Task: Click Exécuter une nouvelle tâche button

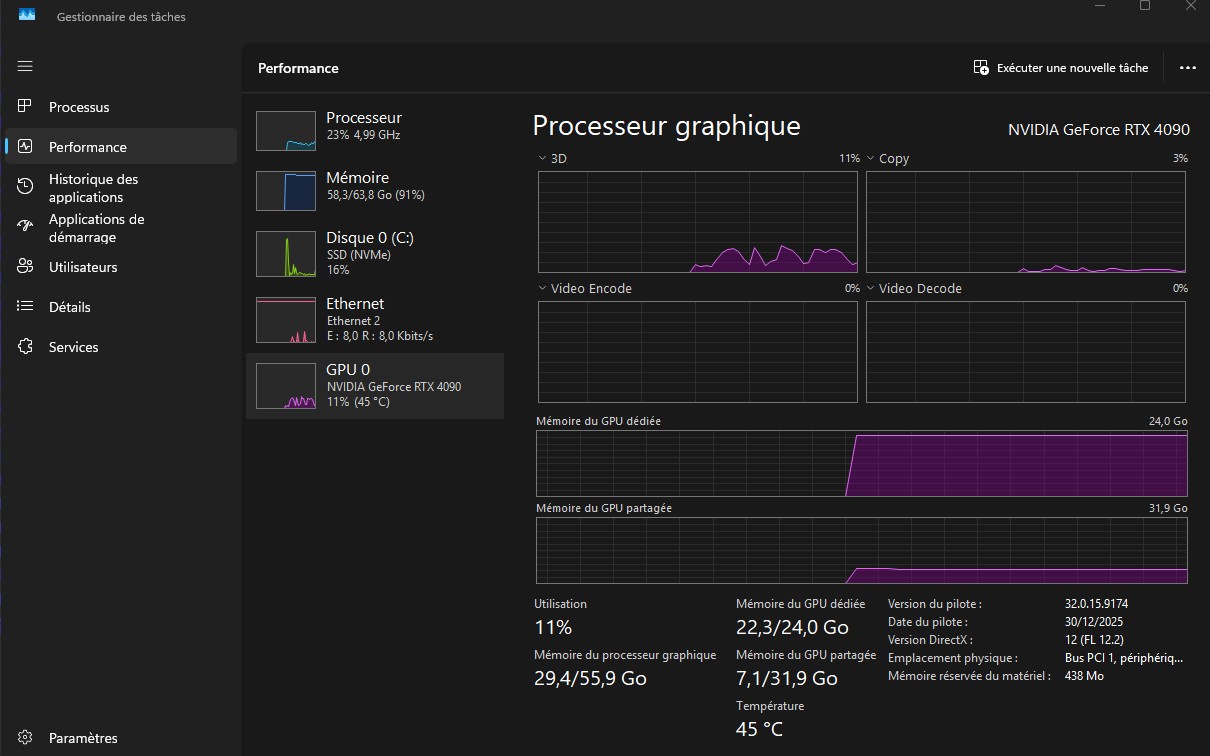Action: click(x=1061, y=68)
